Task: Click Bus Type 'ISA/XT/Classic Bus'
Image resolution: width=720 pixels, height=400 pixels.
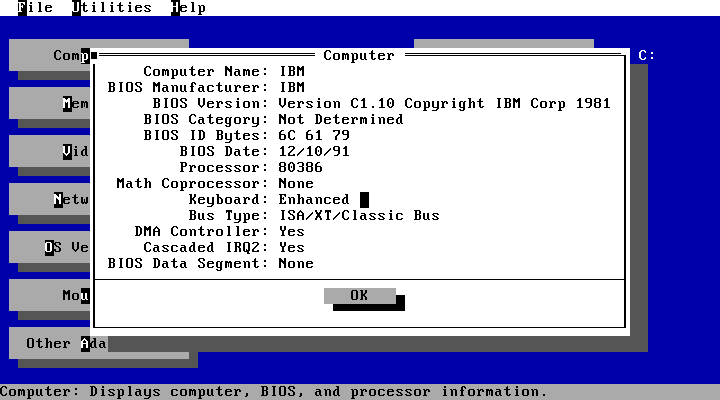Action: (359, 215)
